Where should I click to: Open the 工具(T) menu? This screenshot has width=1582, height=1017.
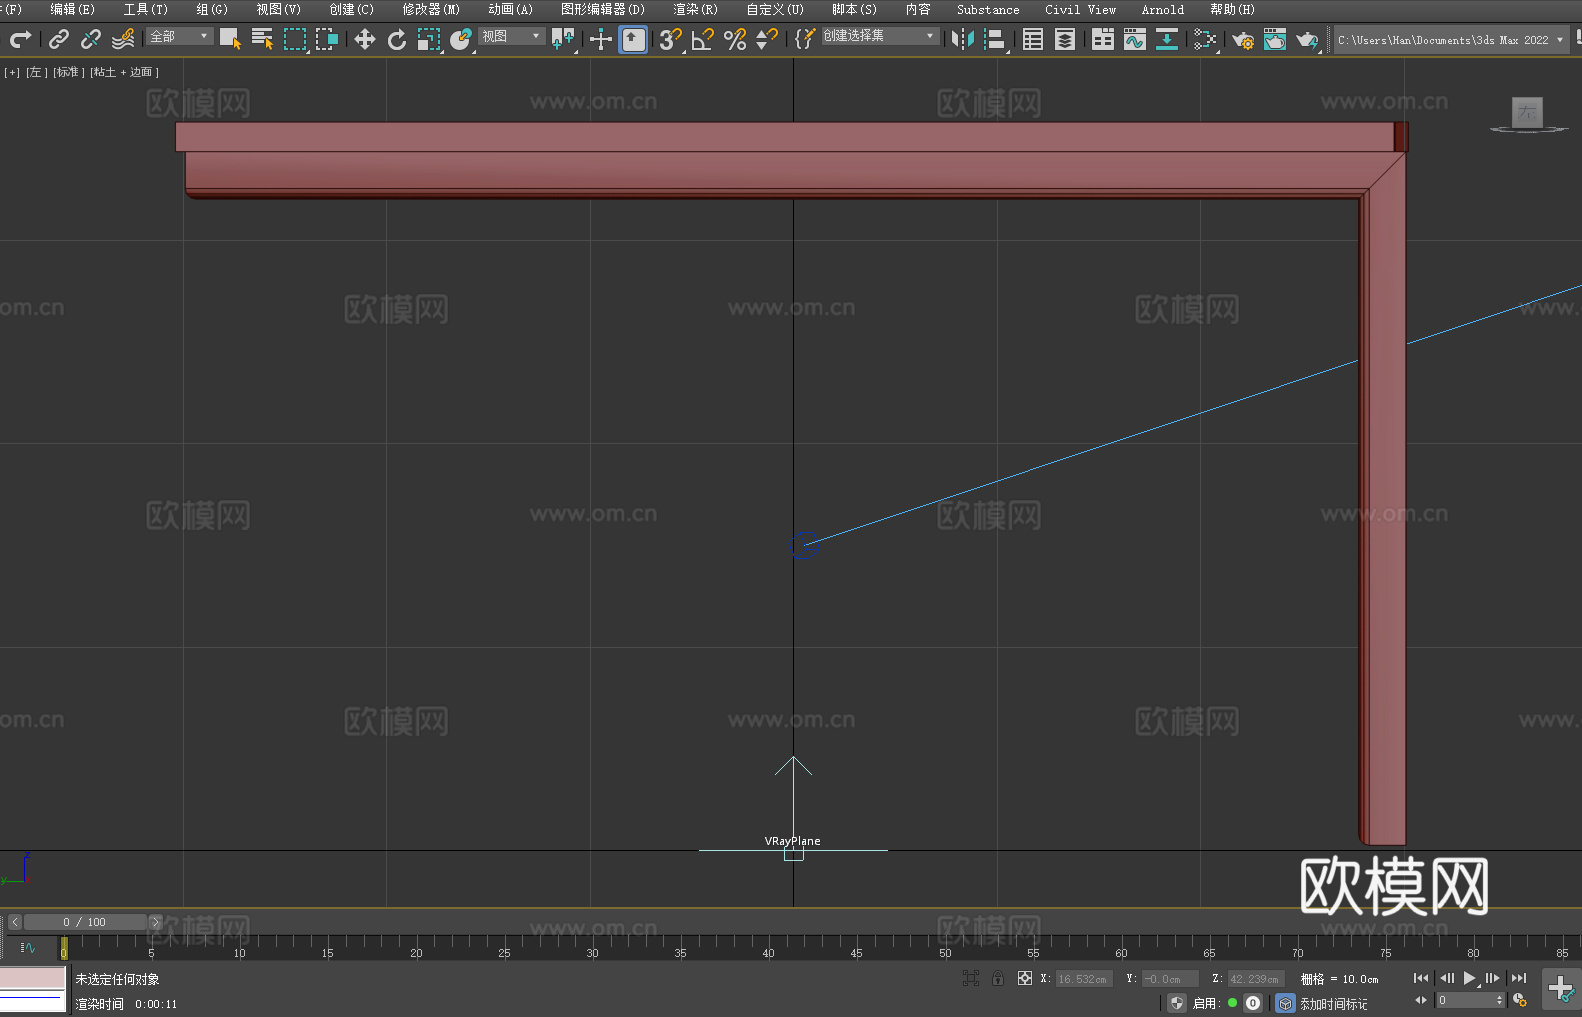coord(146,9)
